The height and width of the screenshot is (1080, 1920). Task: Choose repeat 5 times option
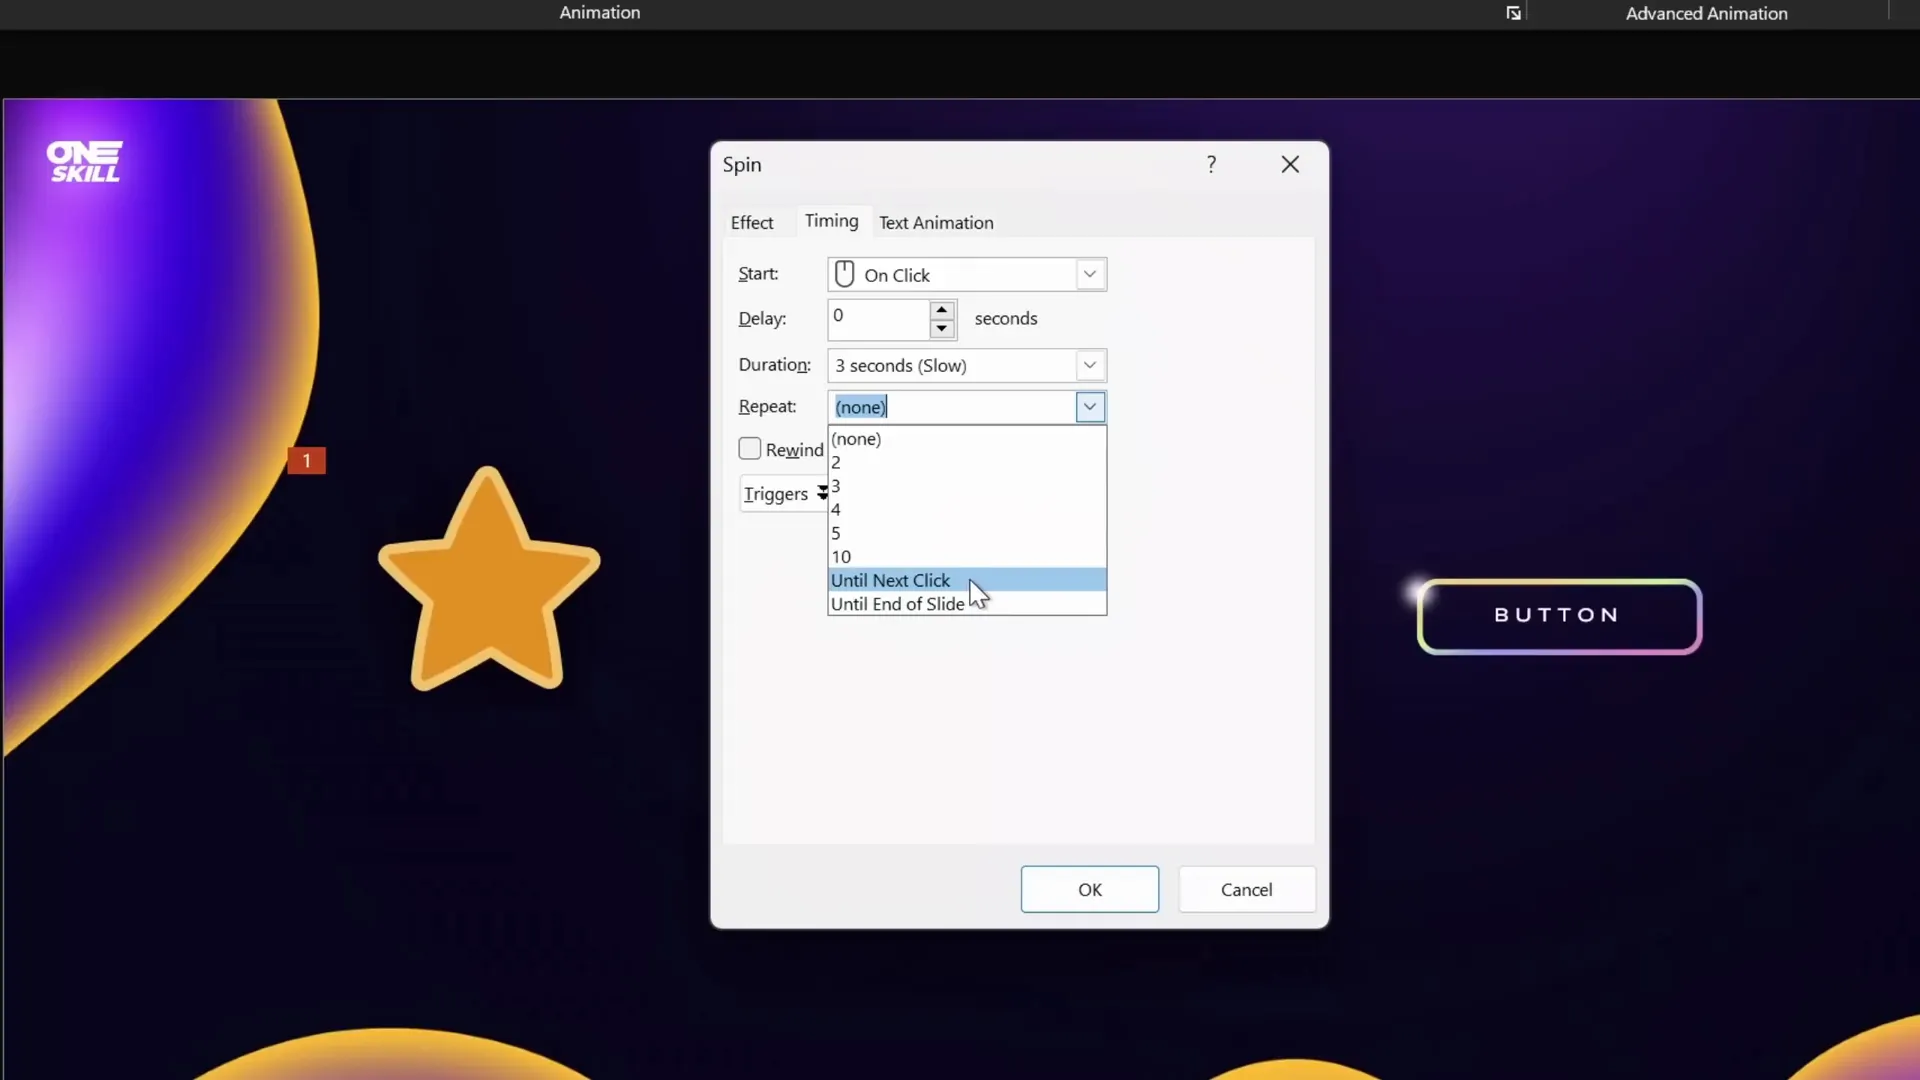pyautogui.click(x=967, y=533)
